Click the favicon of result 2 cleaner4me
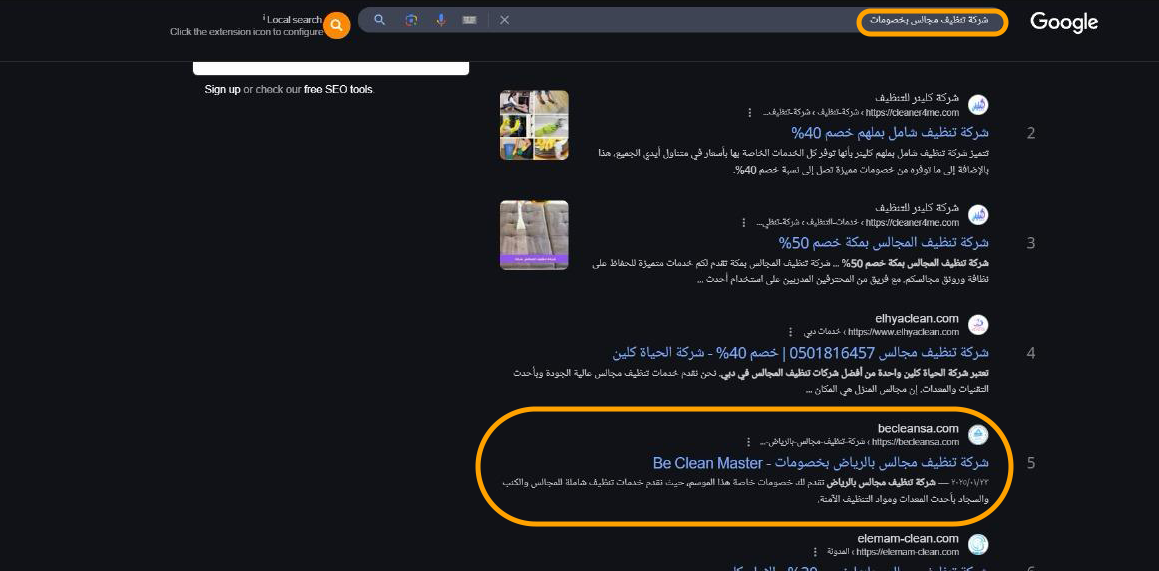Image resolution: width=1159 pixels, height=571 pixels. (x=978, y=105)
